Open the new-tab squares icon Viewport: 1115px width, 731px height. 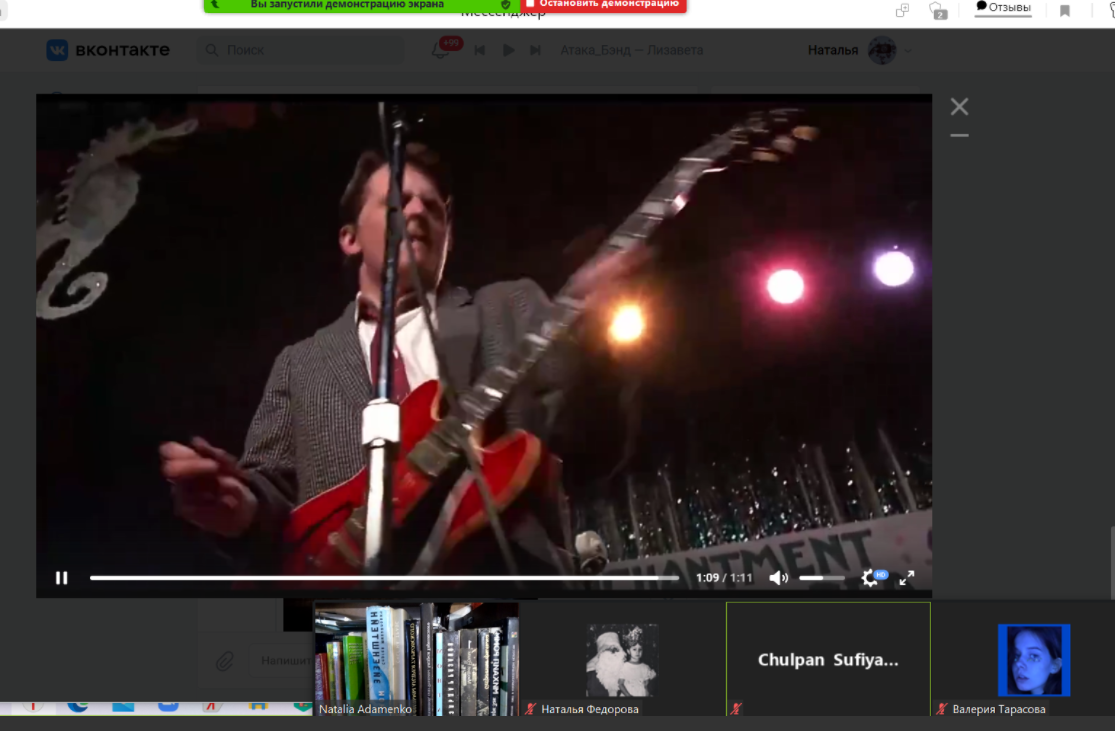point(902,10)
